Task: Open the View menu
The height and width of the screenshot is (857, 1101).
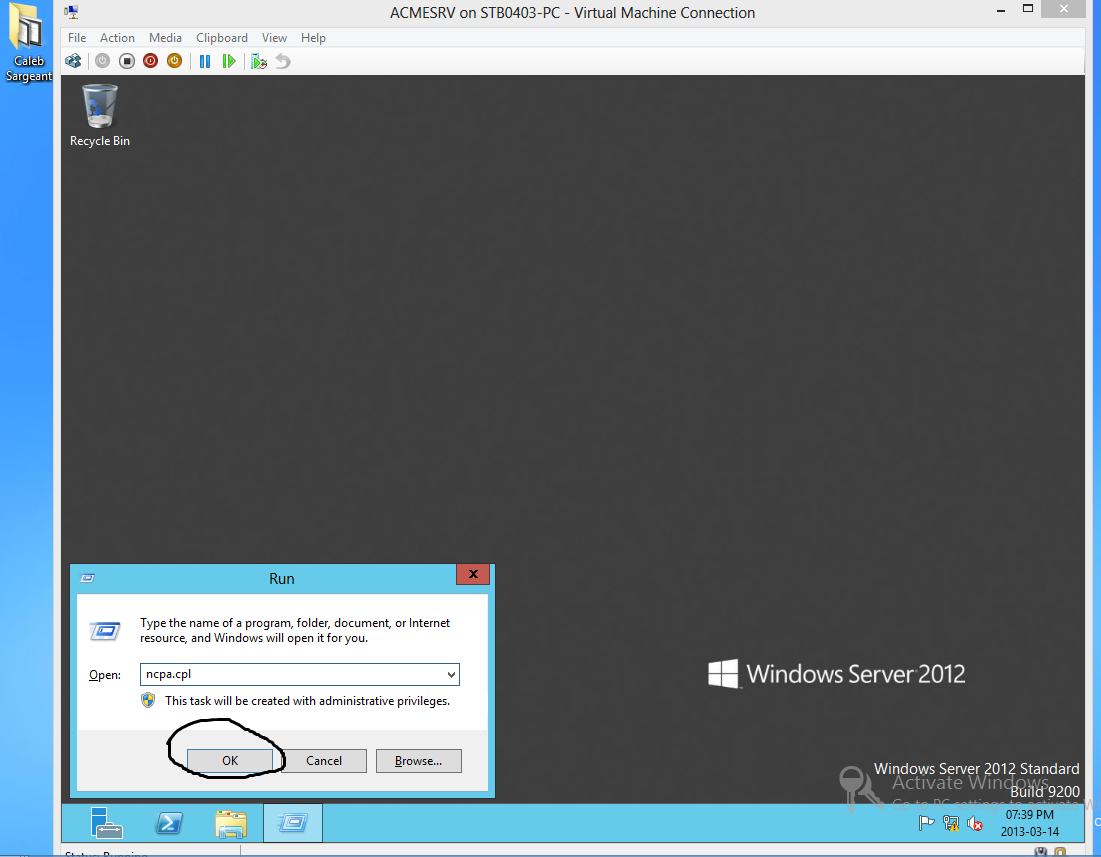Action: (x=274, y=38)
